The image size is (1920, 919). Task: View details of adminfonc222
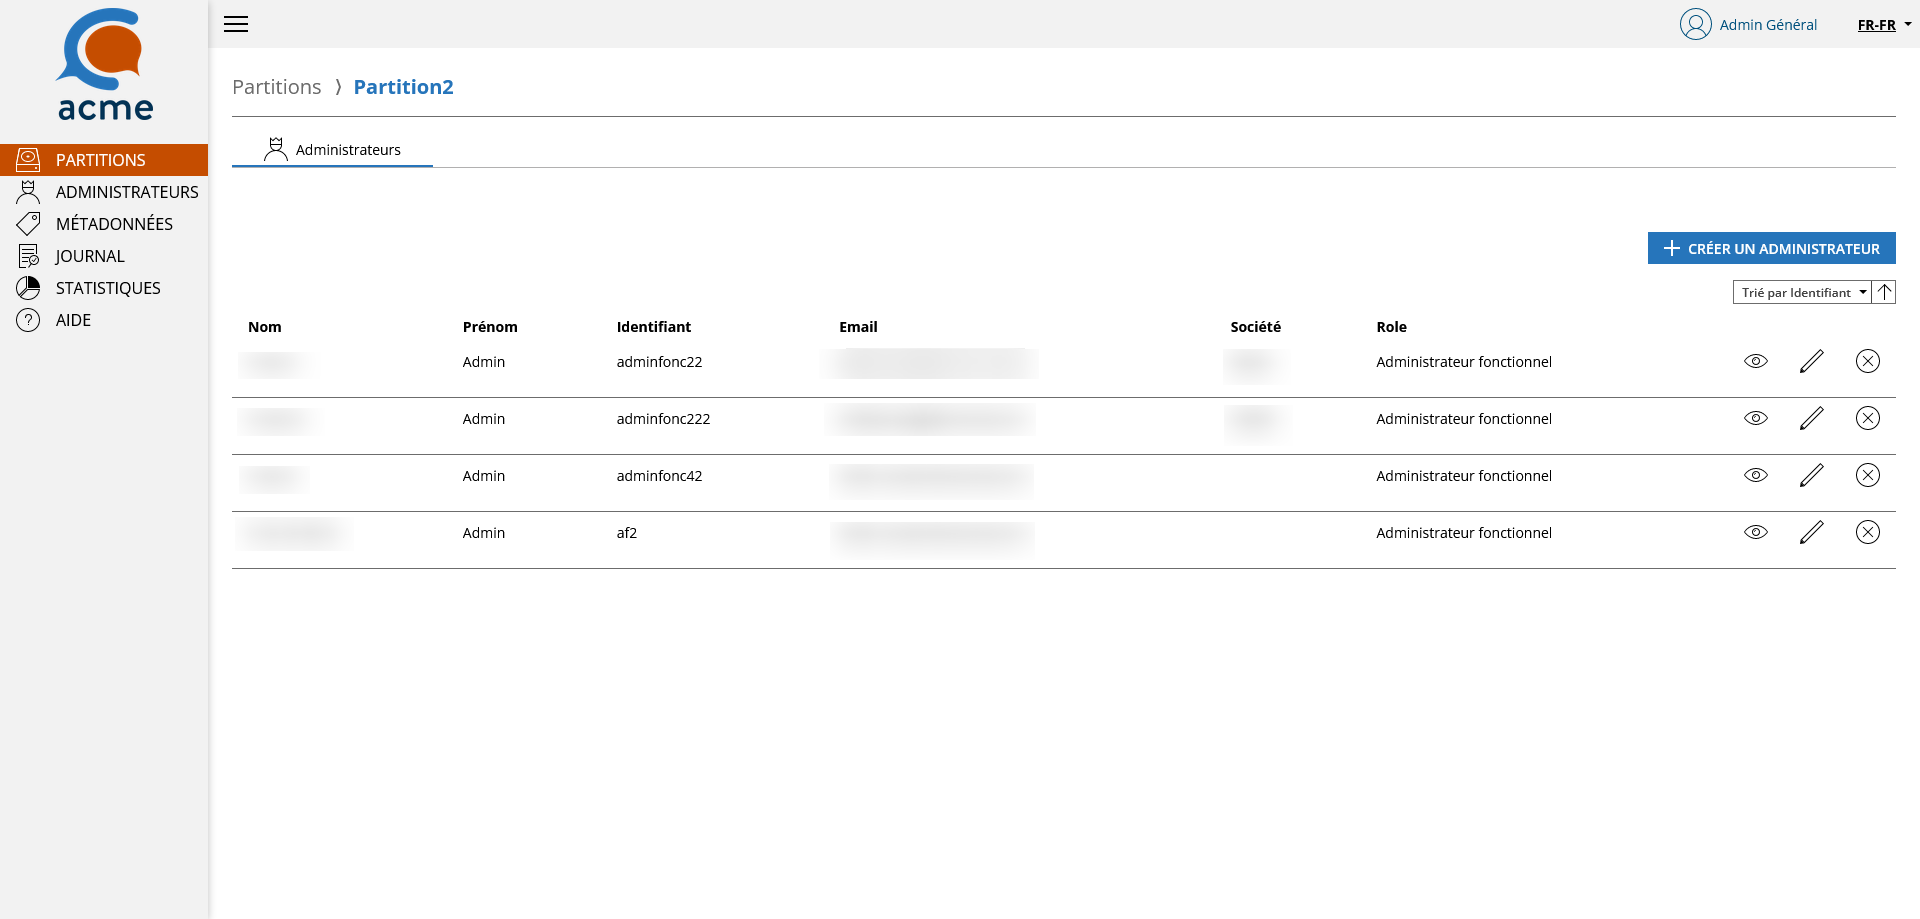click(1756, 418)
